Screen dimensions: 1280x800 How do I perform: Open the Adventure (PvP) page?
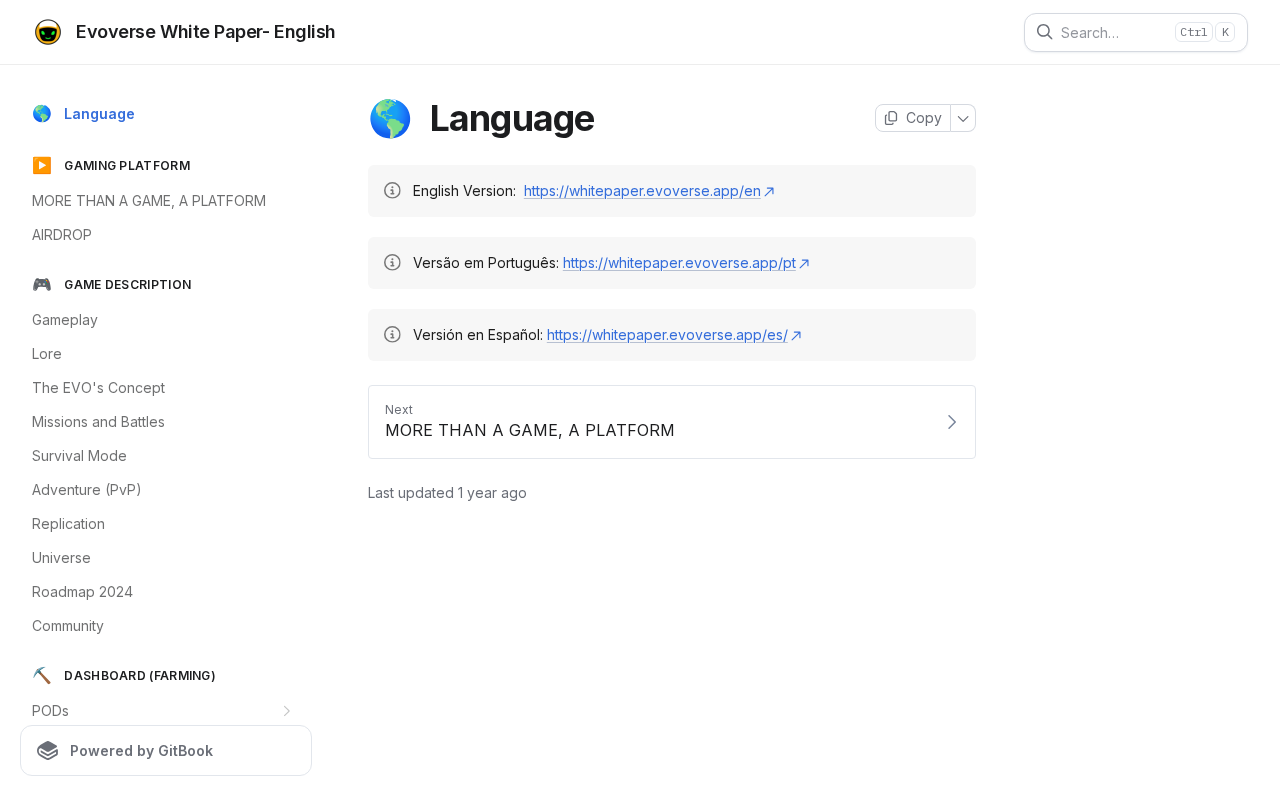pyautogui.click(x=87, y=490)
